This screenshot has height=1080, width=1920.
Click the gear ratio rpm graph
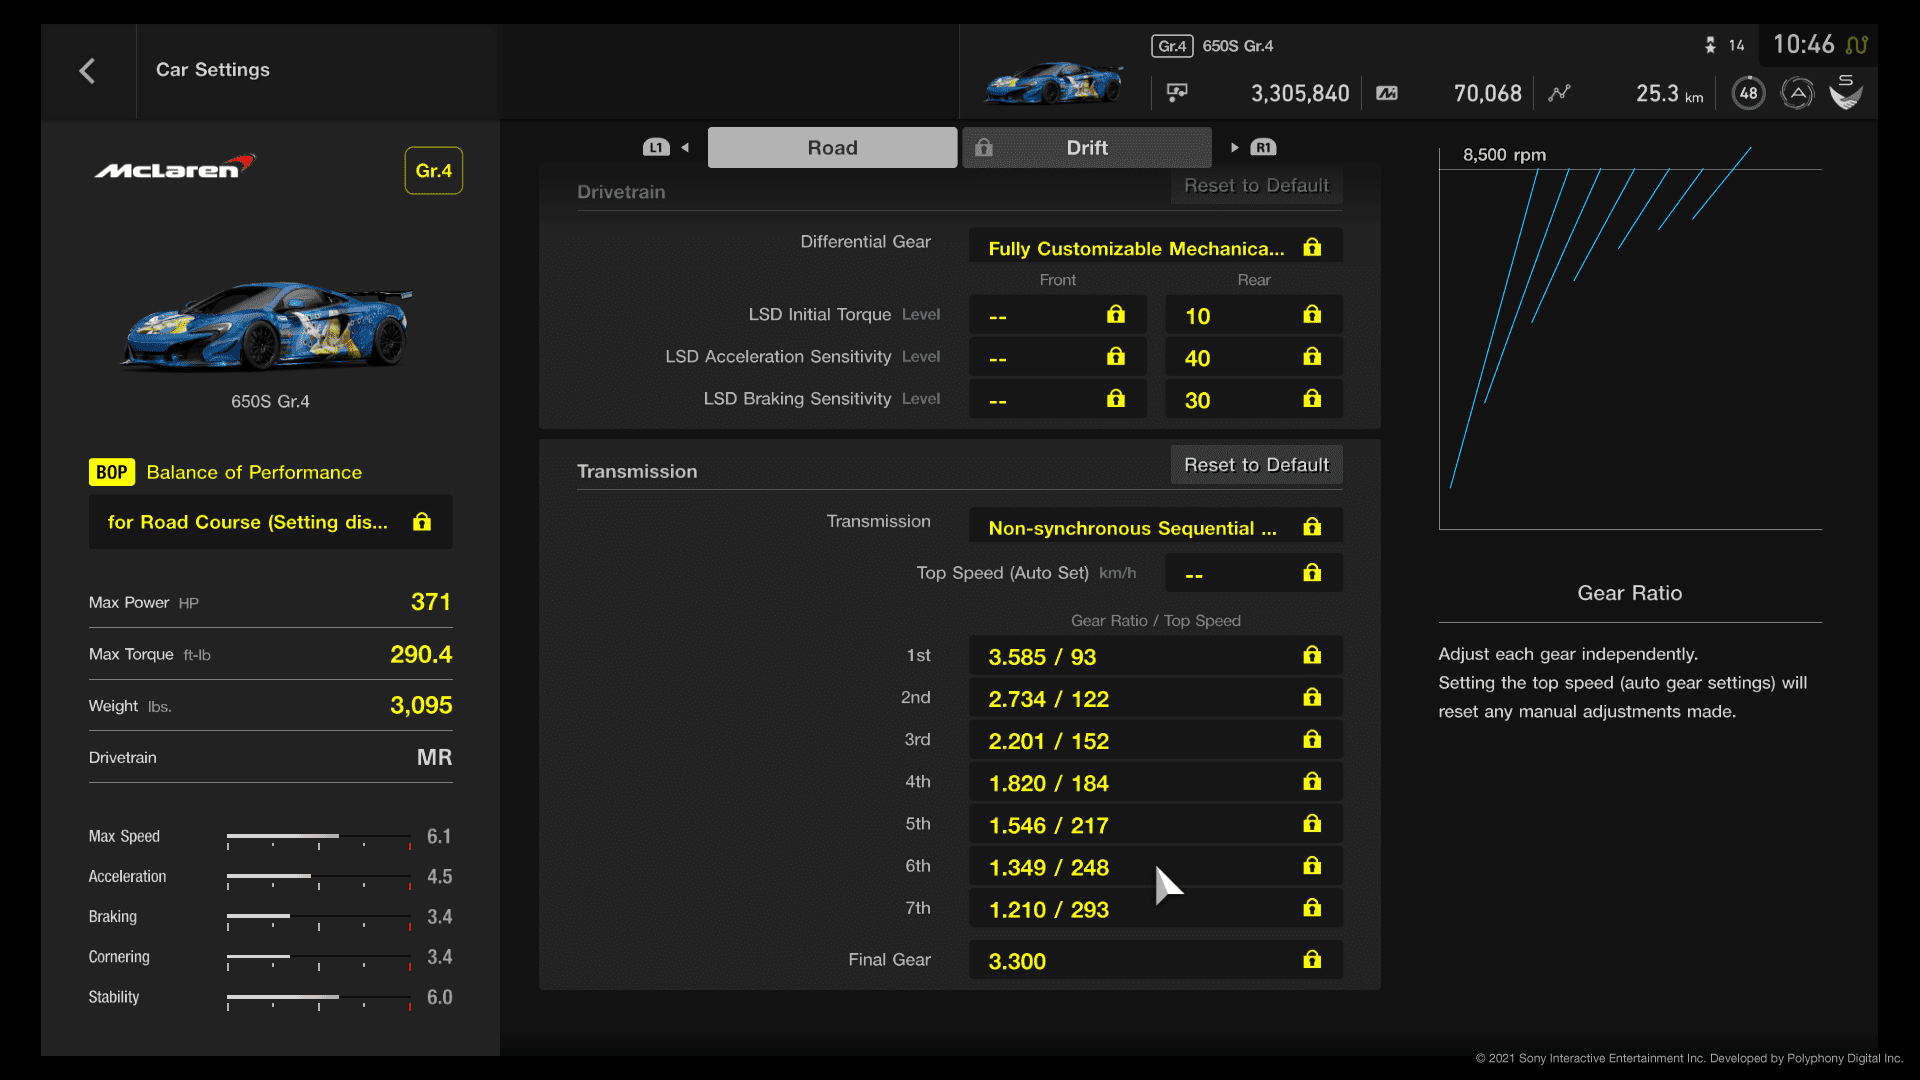(x=1630, y=338)
